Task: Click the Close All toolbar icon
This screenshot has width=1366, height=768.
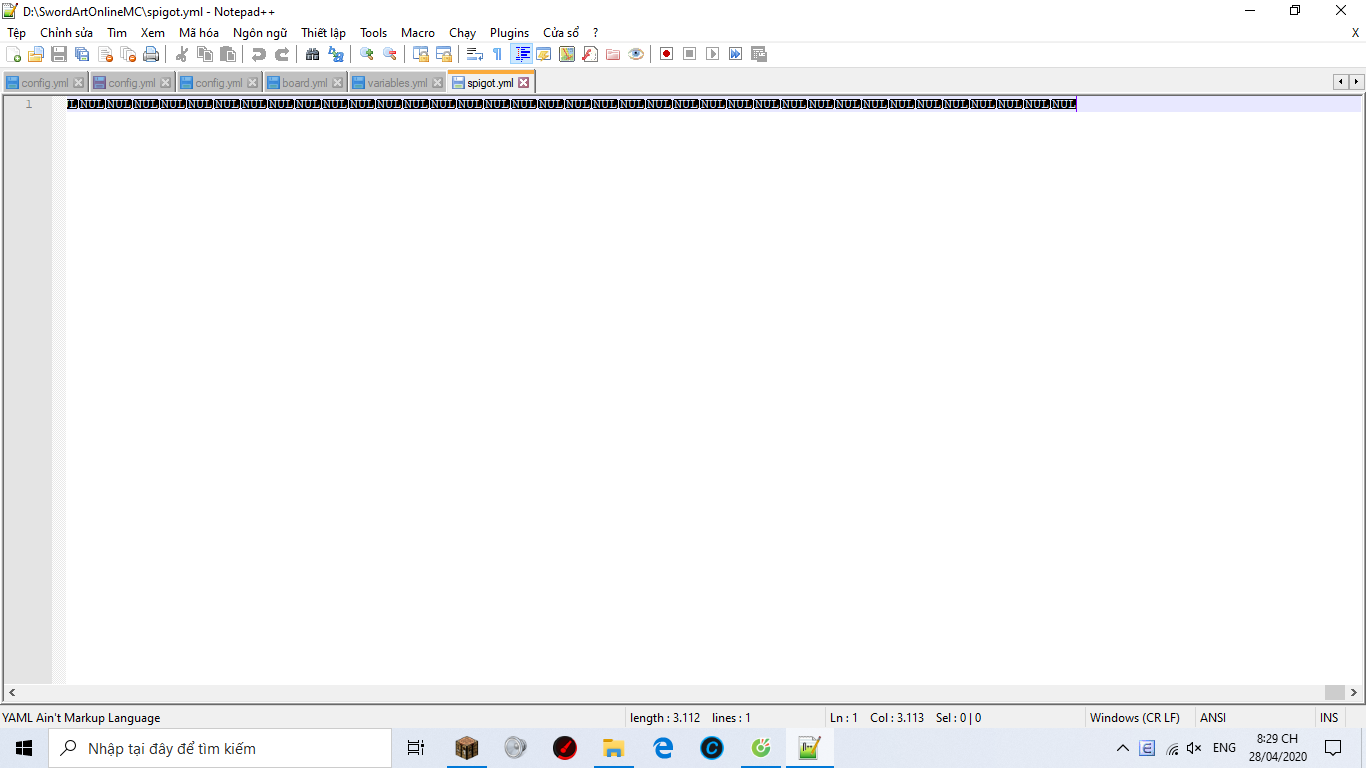Action: click(128, 54)
